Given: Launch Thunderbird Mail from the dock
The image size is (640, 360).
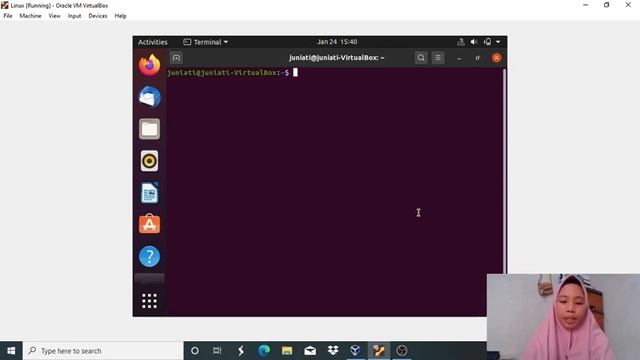Looking at the screenshot, I should tap(149, 97).
